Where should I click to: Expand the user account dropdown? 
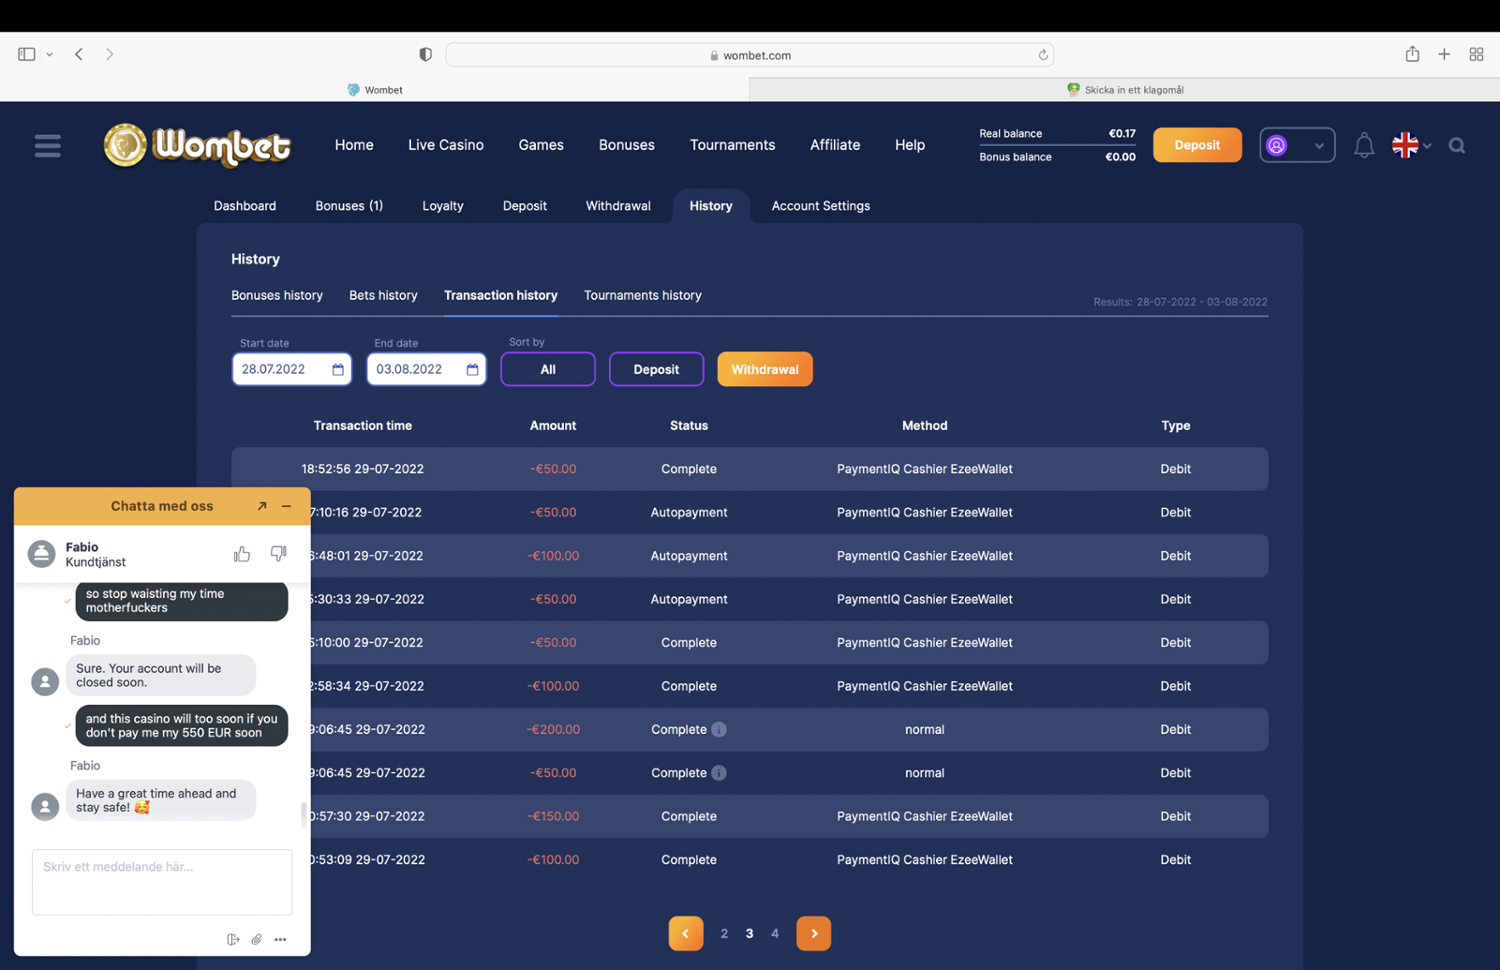coord(1297,146)
